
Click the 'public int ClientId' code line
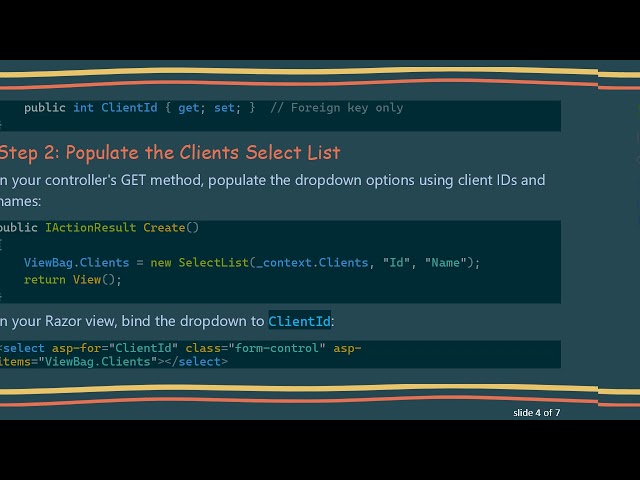213,108
